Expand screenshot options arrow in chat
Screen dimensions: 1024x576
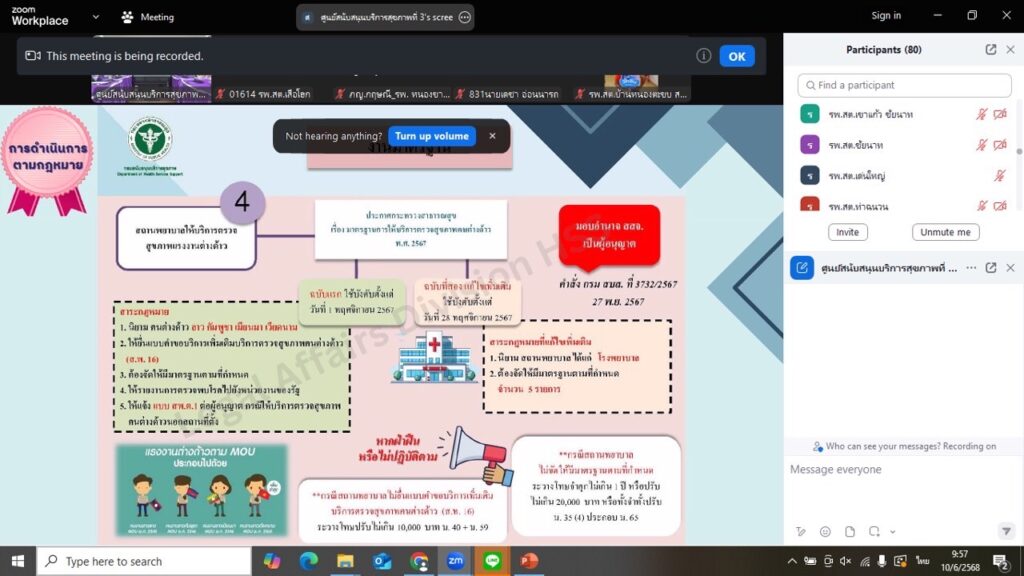coord(890,532)
